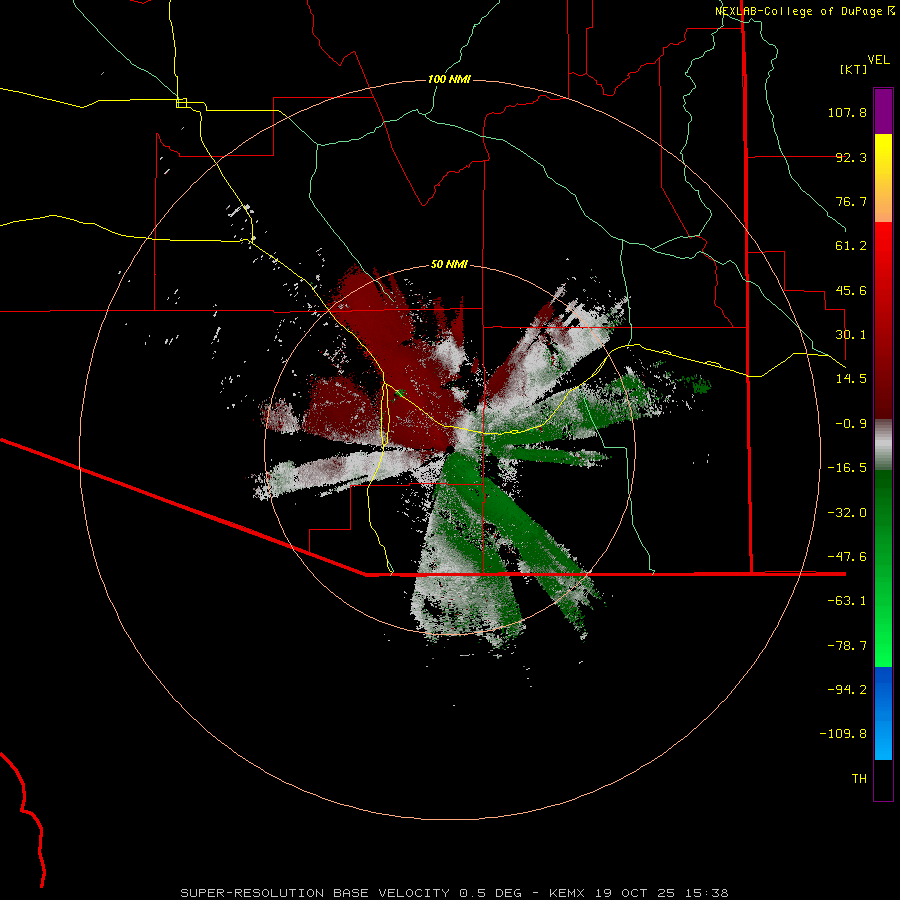Click the yellow-orange segment of the color bar
Image resolution: width=900 pixels, height=900 pixels.
883,178
